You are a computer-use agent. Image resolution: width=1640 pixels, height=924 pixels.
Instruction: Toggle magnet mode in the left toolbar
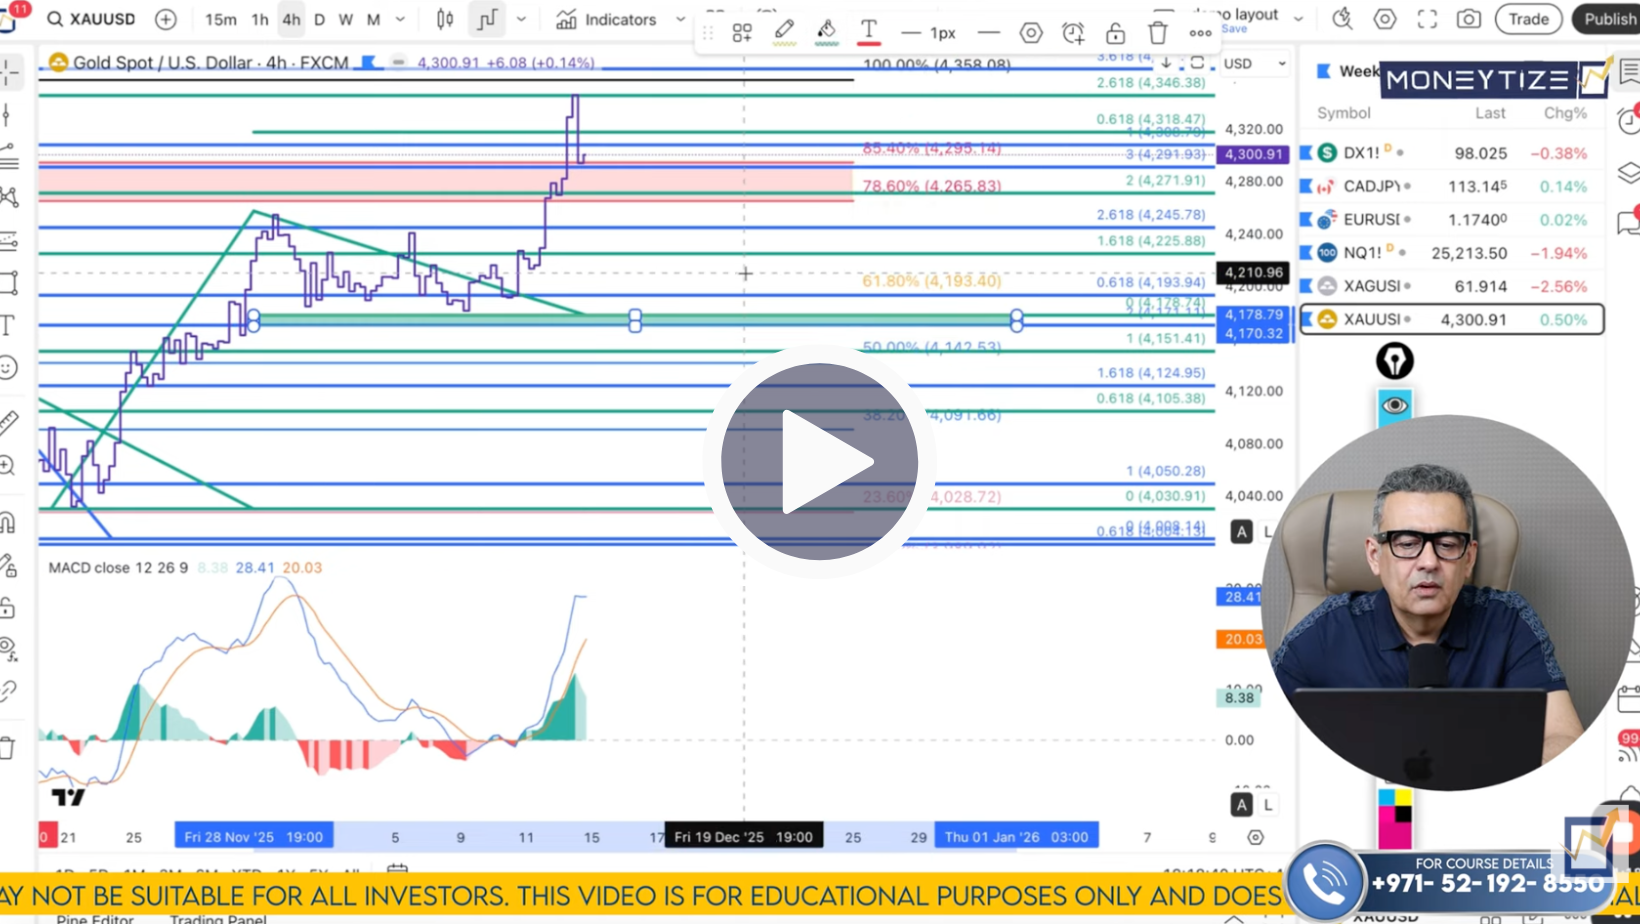point(11,520)
